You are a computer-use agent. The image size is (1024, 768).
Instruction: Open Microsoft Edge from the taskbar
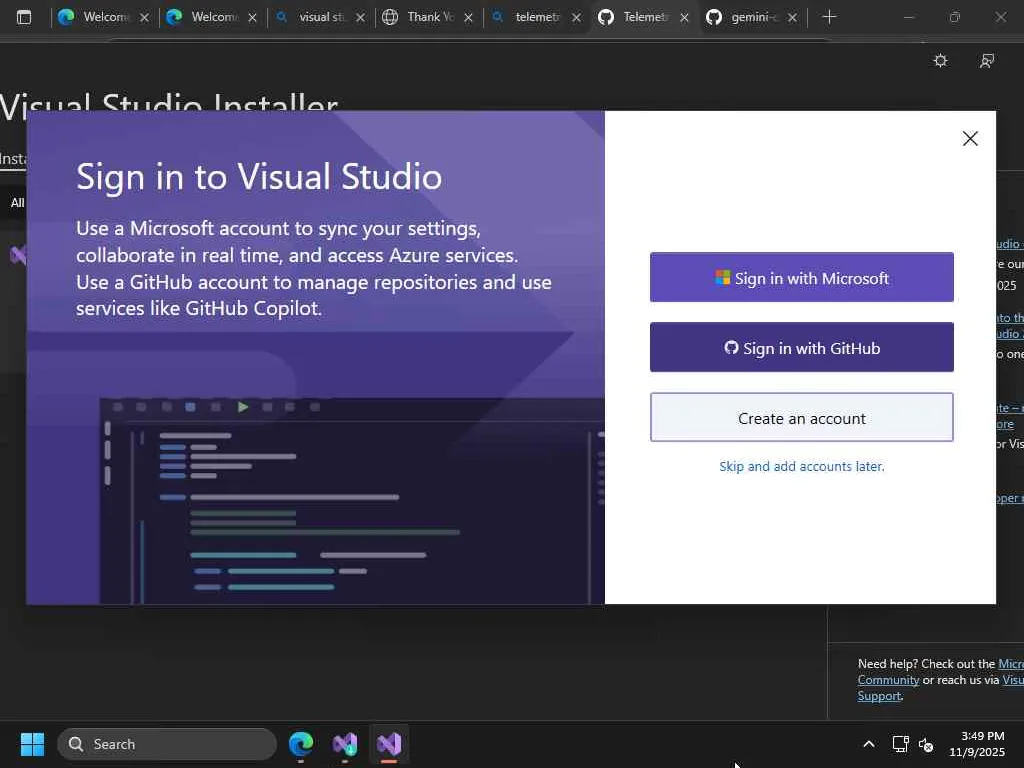[301, 744]
